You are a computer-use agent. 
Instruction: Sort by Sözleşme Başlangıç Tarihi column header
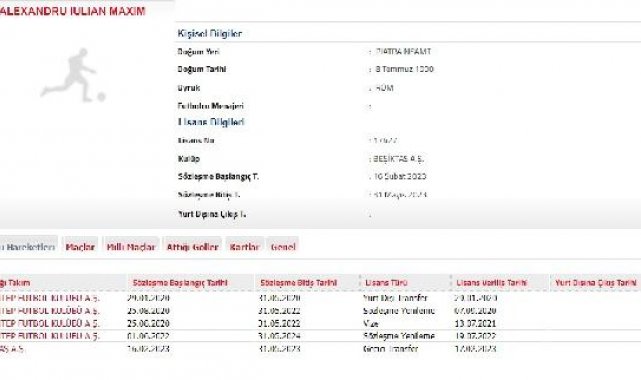tap(180, 283)
